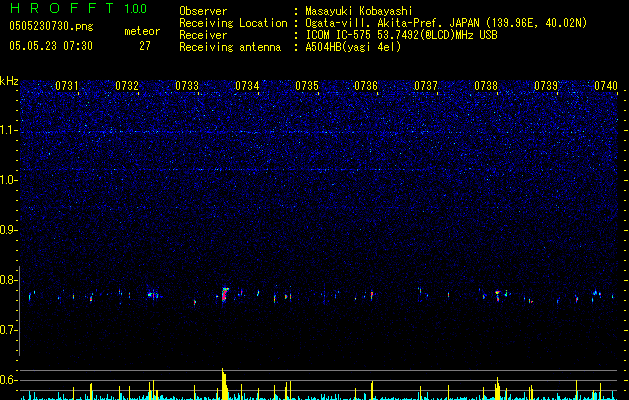Viewport: 629px width, 400px height.
Task: Click the 0735 time marker
Action: 307,86
